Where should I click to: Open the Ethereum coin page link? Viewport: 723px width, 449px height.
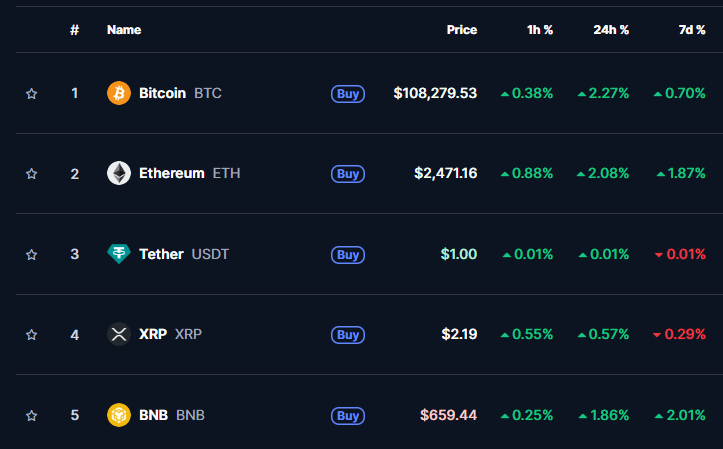[173, 173]
